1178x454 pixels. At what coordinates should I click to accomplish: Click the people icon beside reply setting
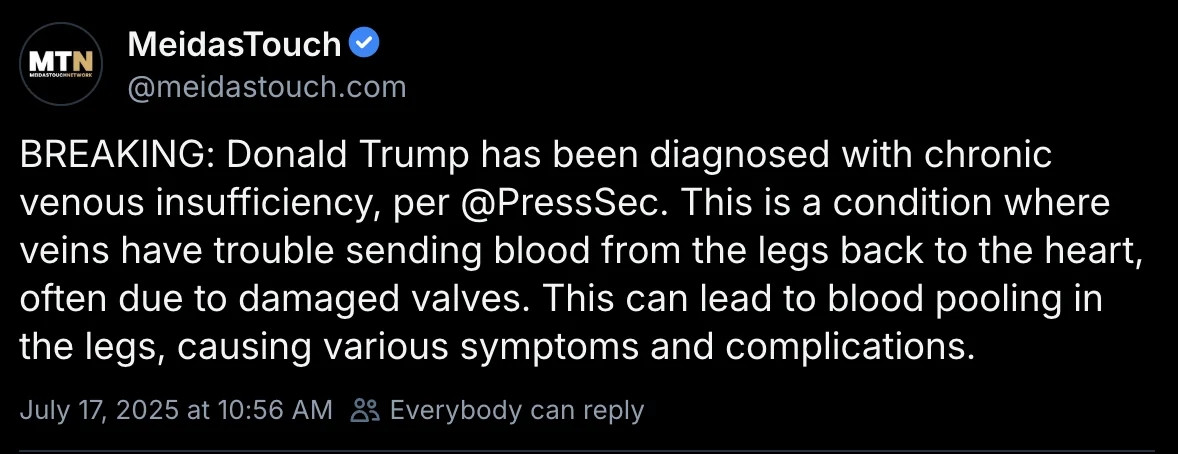coord(366,410)
